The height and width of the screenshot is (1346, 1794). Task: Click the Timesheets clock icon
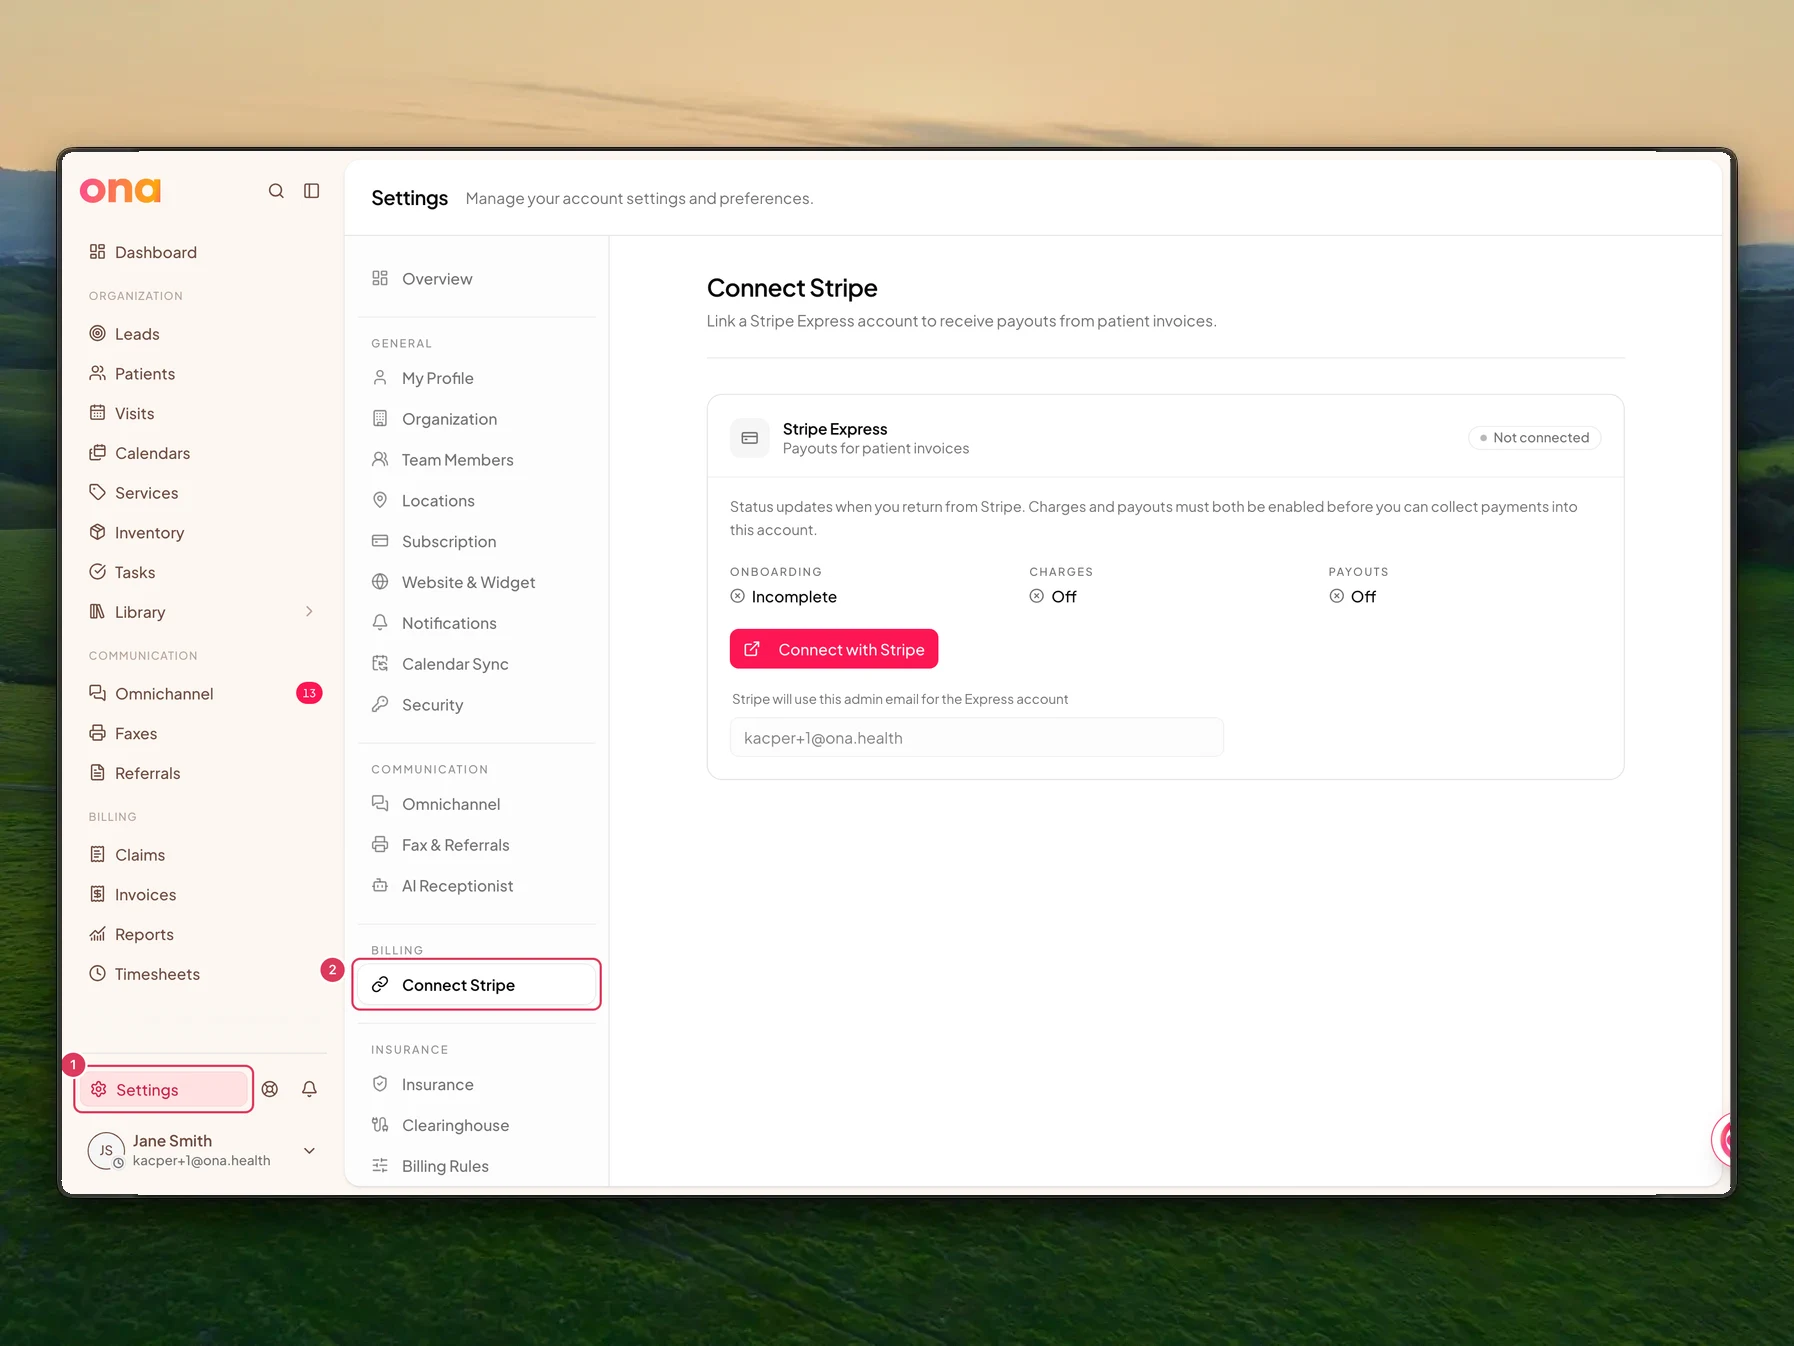(x=97, y=973)
